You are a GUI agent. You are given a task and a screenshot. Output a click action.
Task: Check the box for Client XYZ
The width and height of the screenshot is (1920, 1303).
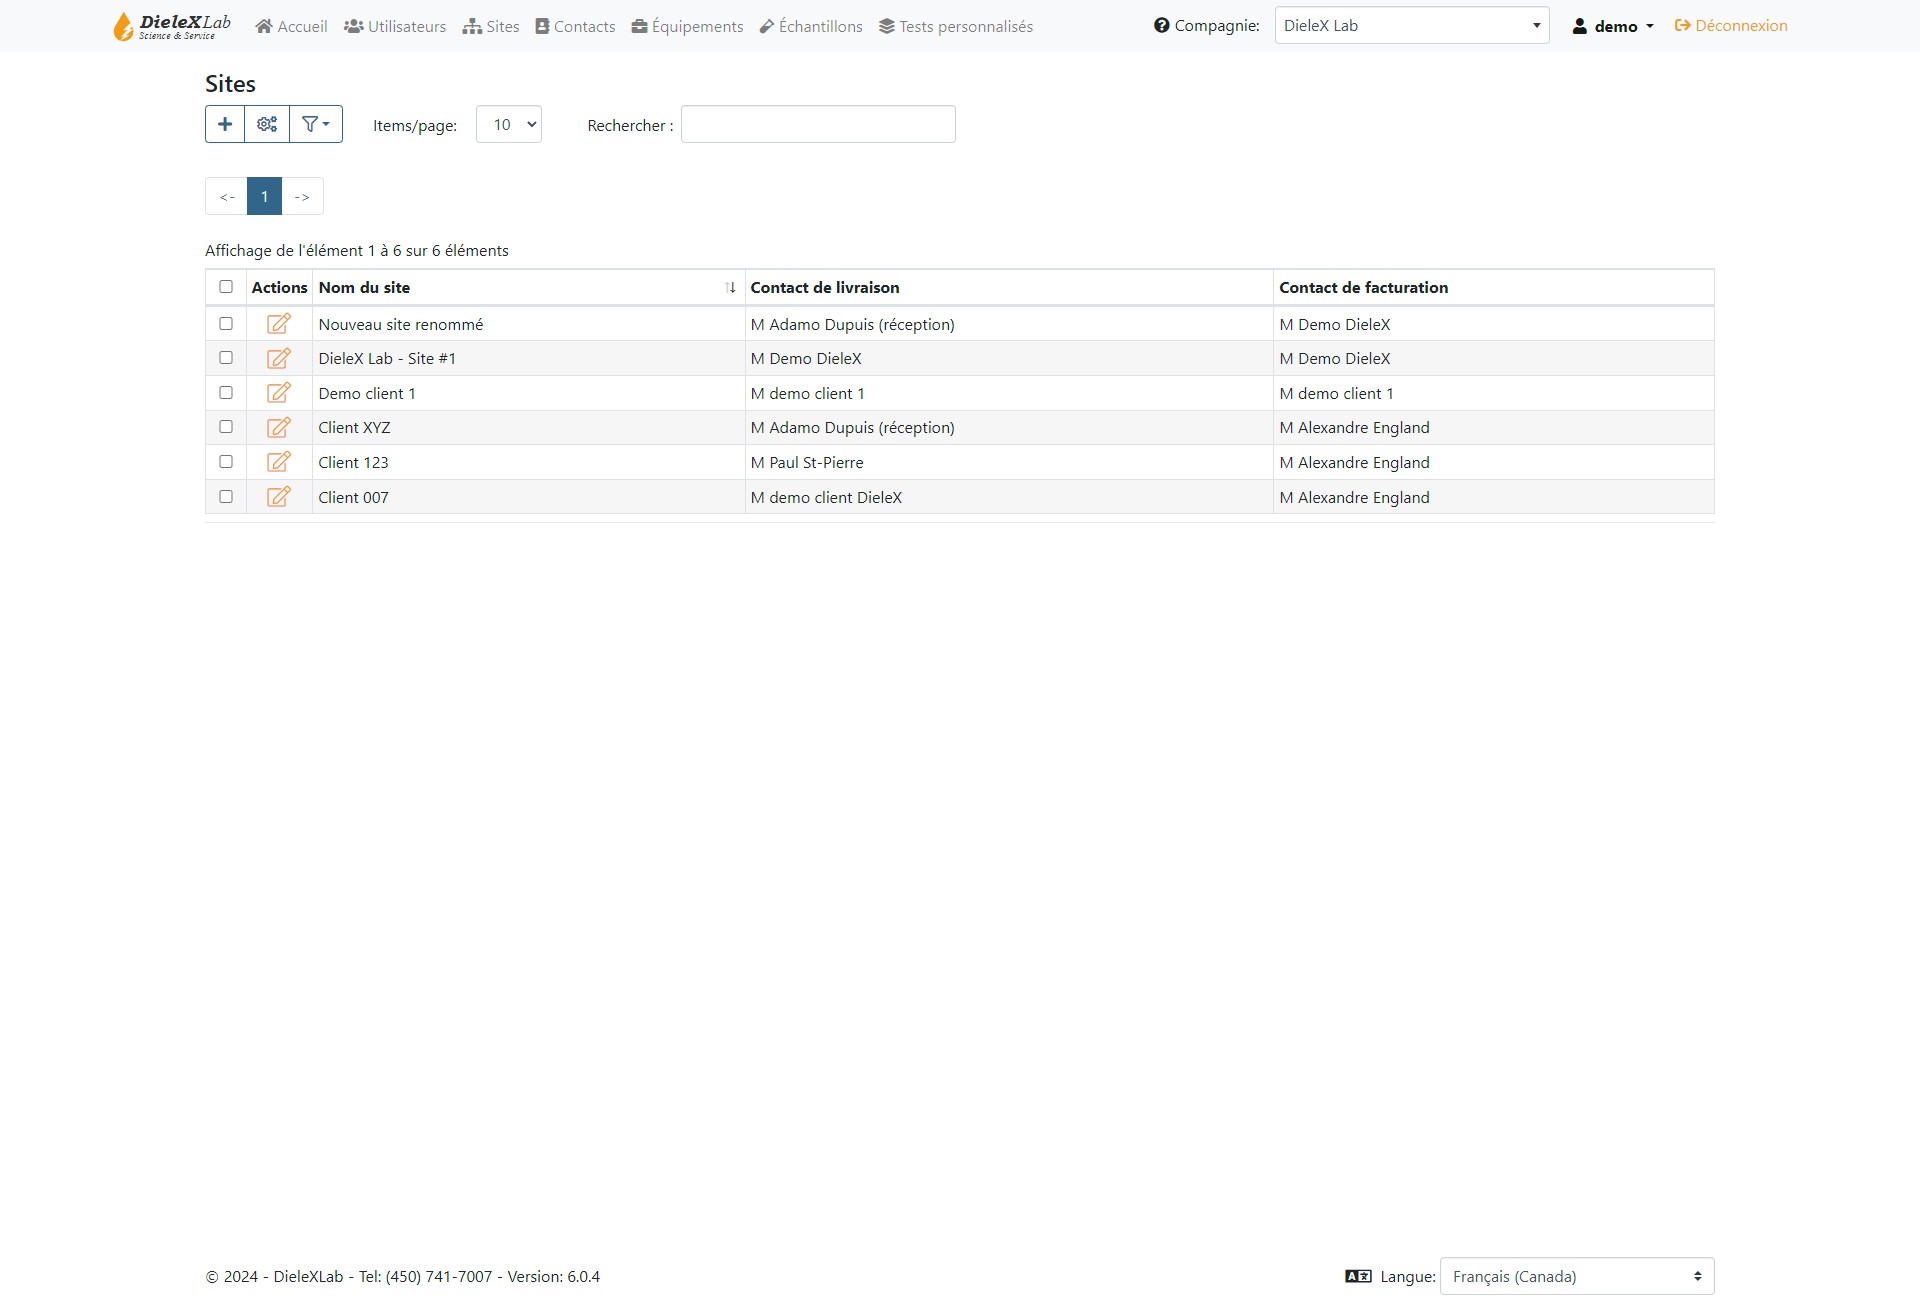tap(226, 427)
